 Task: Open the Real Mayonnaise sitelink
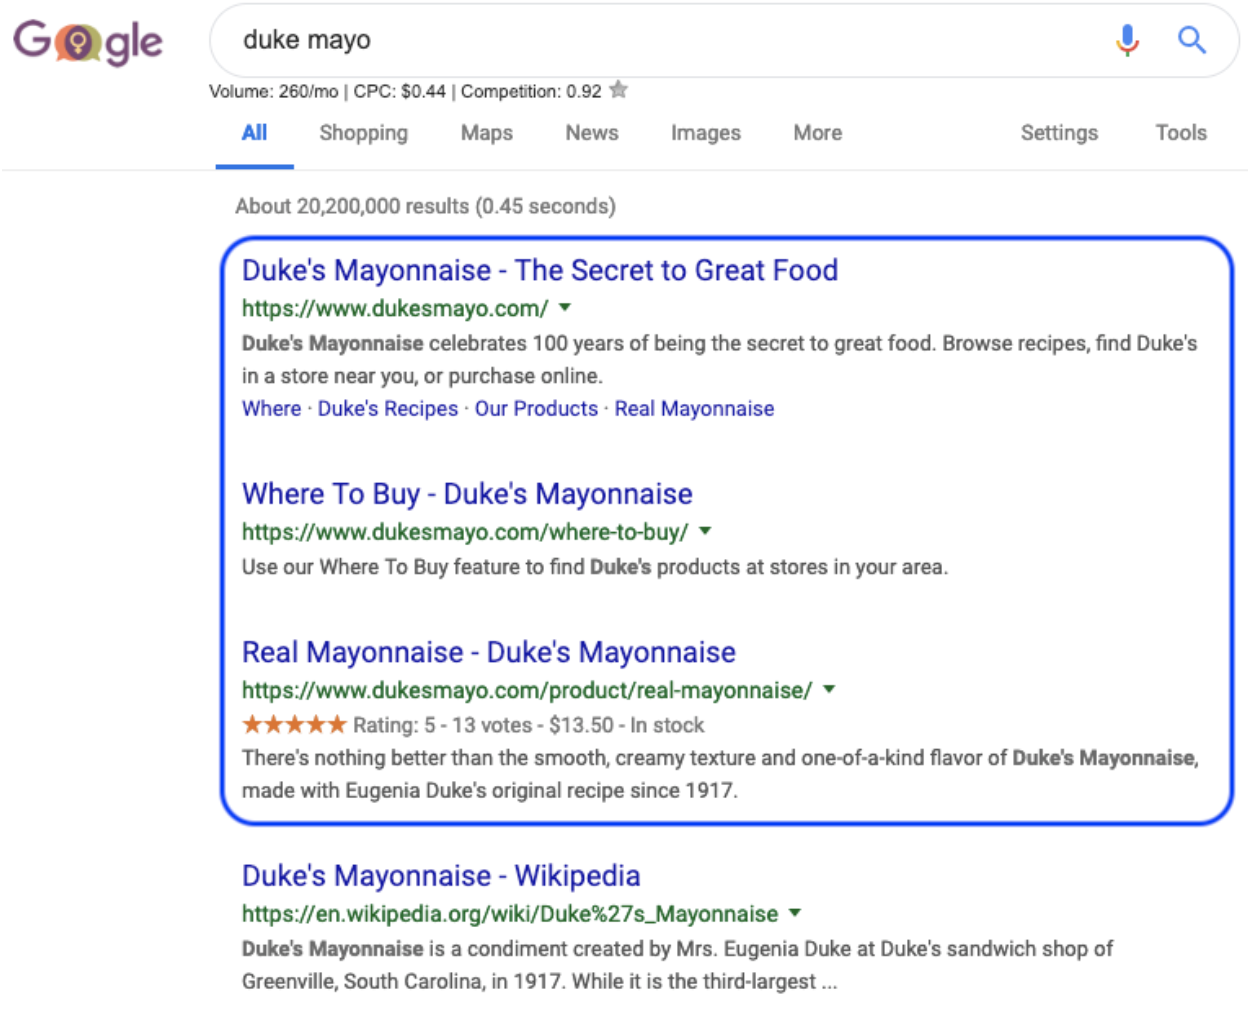click(x=694, y=408)
